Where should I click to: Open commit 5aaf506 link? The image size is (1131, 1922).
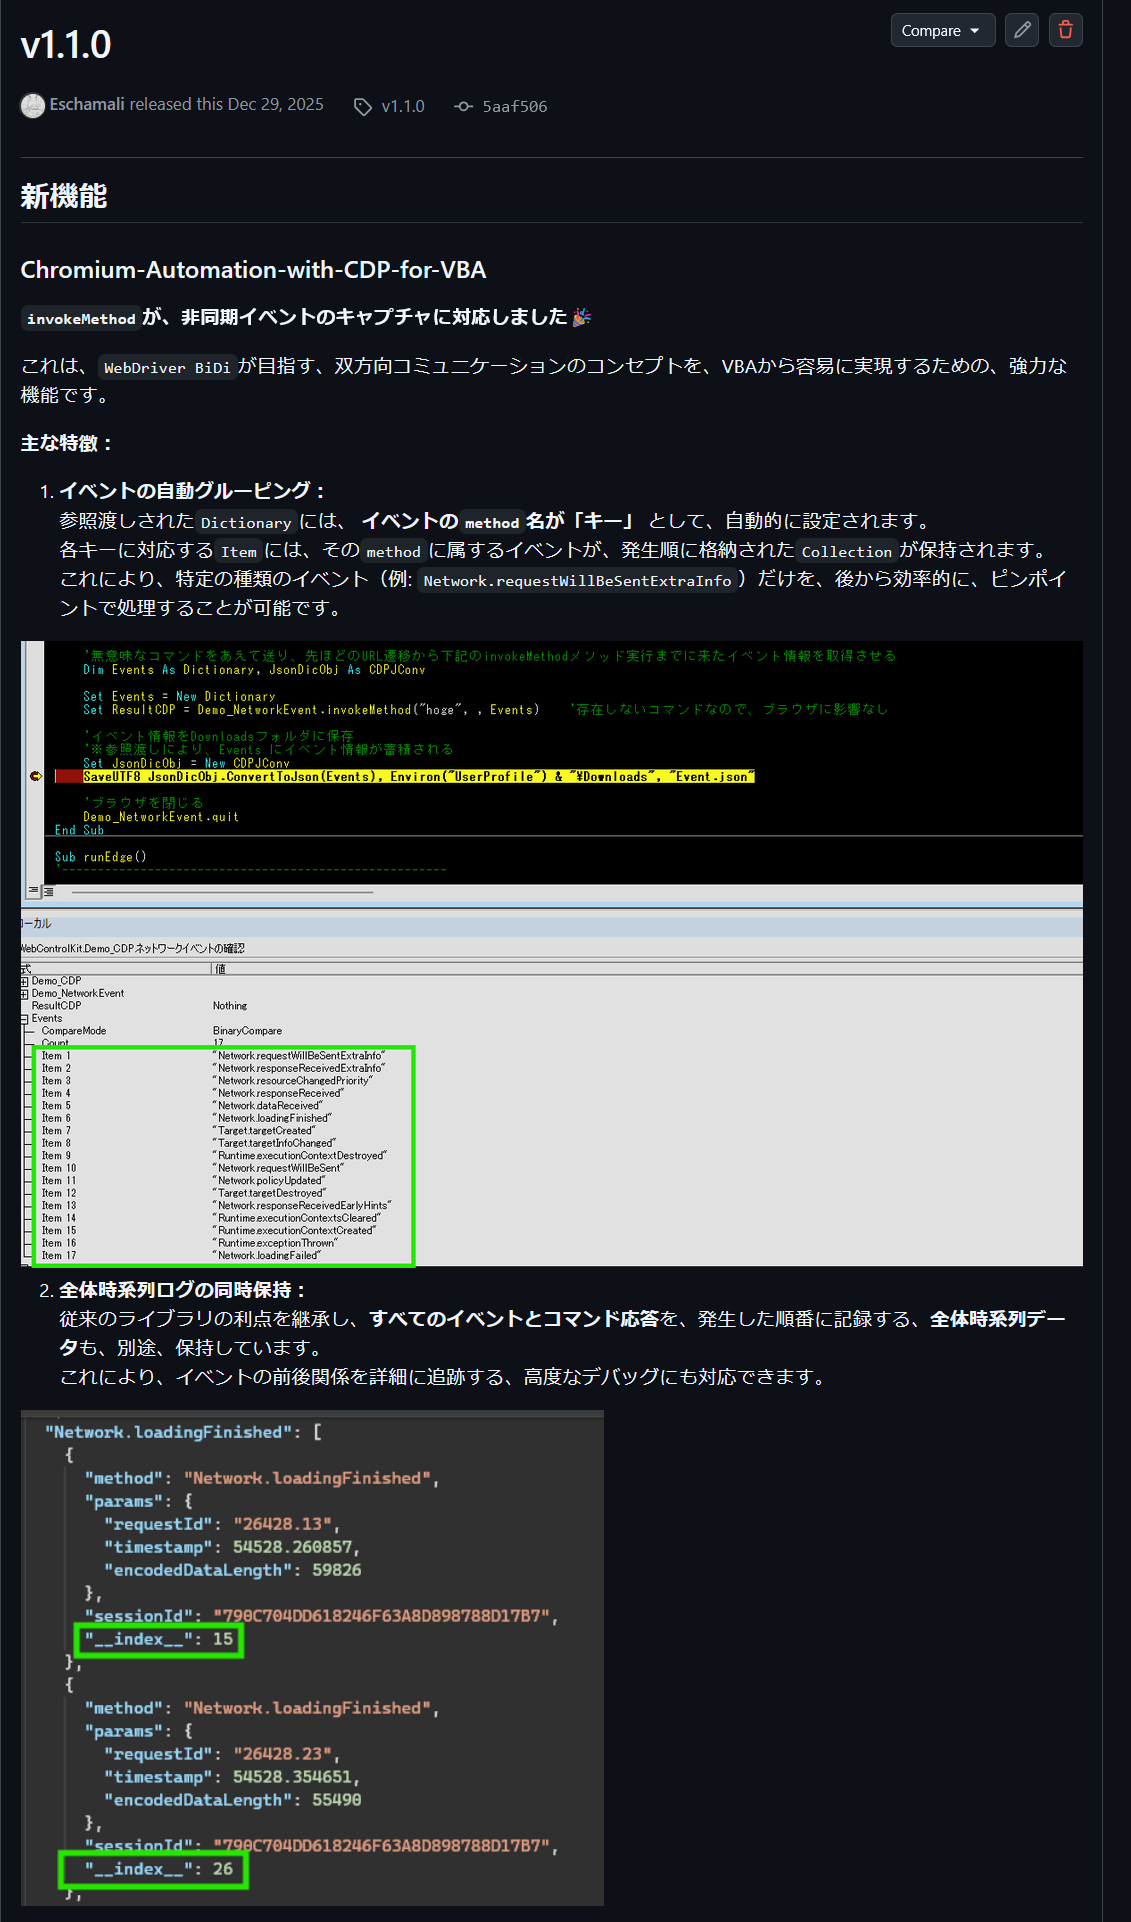pos(515,106)
